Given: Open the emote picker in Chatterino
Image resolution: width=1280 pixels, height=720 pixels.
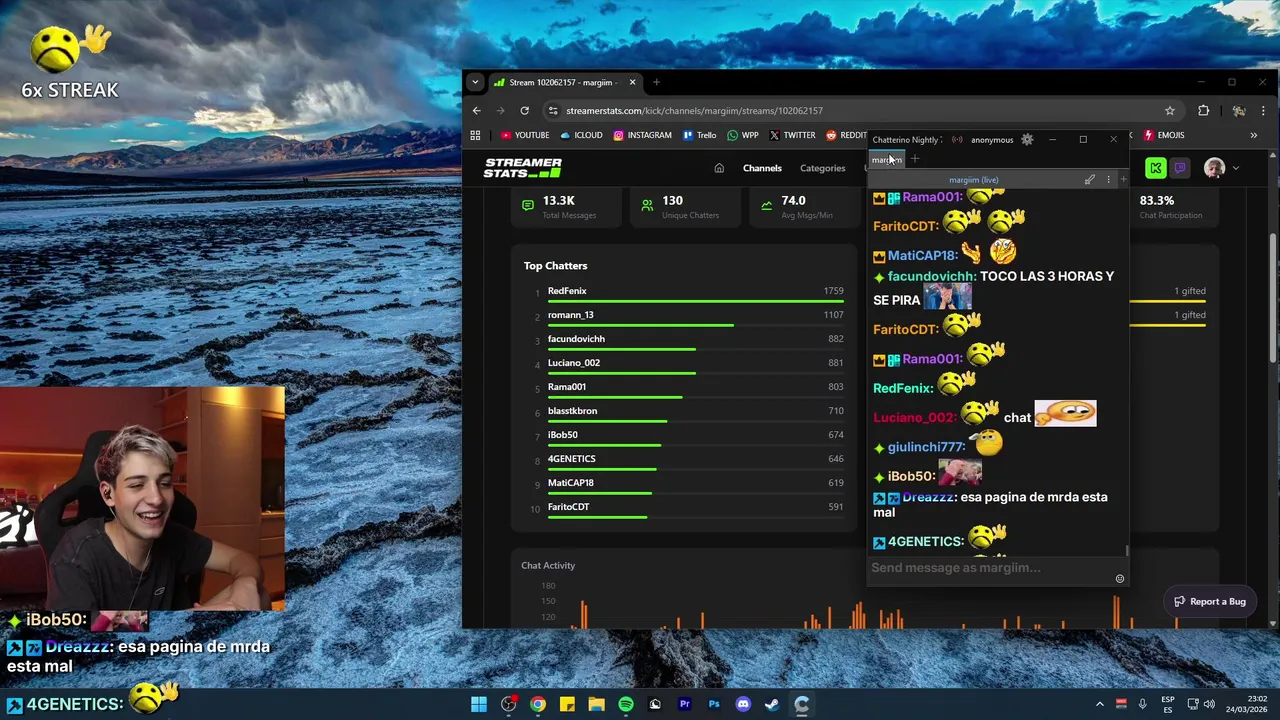Looking at the screenshot, I should pos(1120,579).
